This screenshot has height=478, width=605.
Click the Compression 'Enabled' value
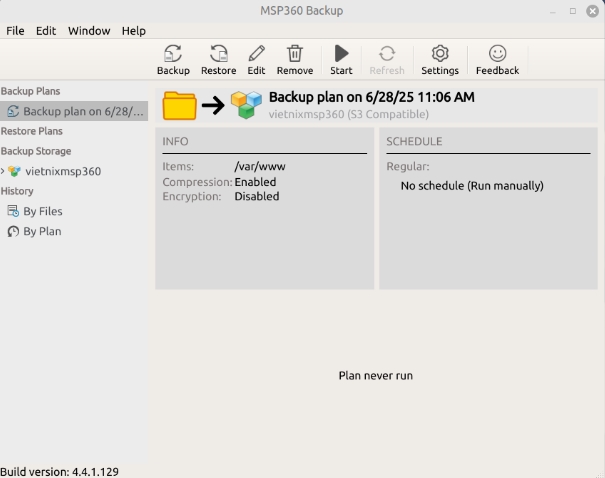point(255,182)
